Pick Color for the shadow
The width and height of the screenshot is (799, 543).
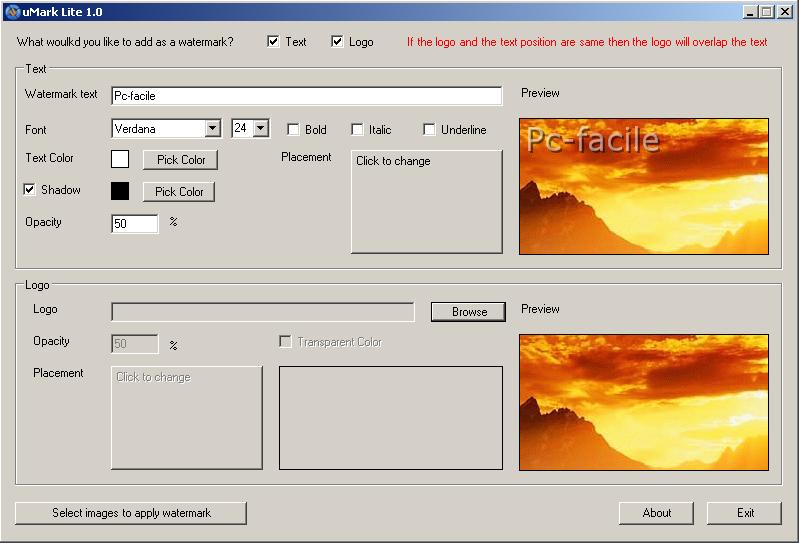tap(179, 192)
